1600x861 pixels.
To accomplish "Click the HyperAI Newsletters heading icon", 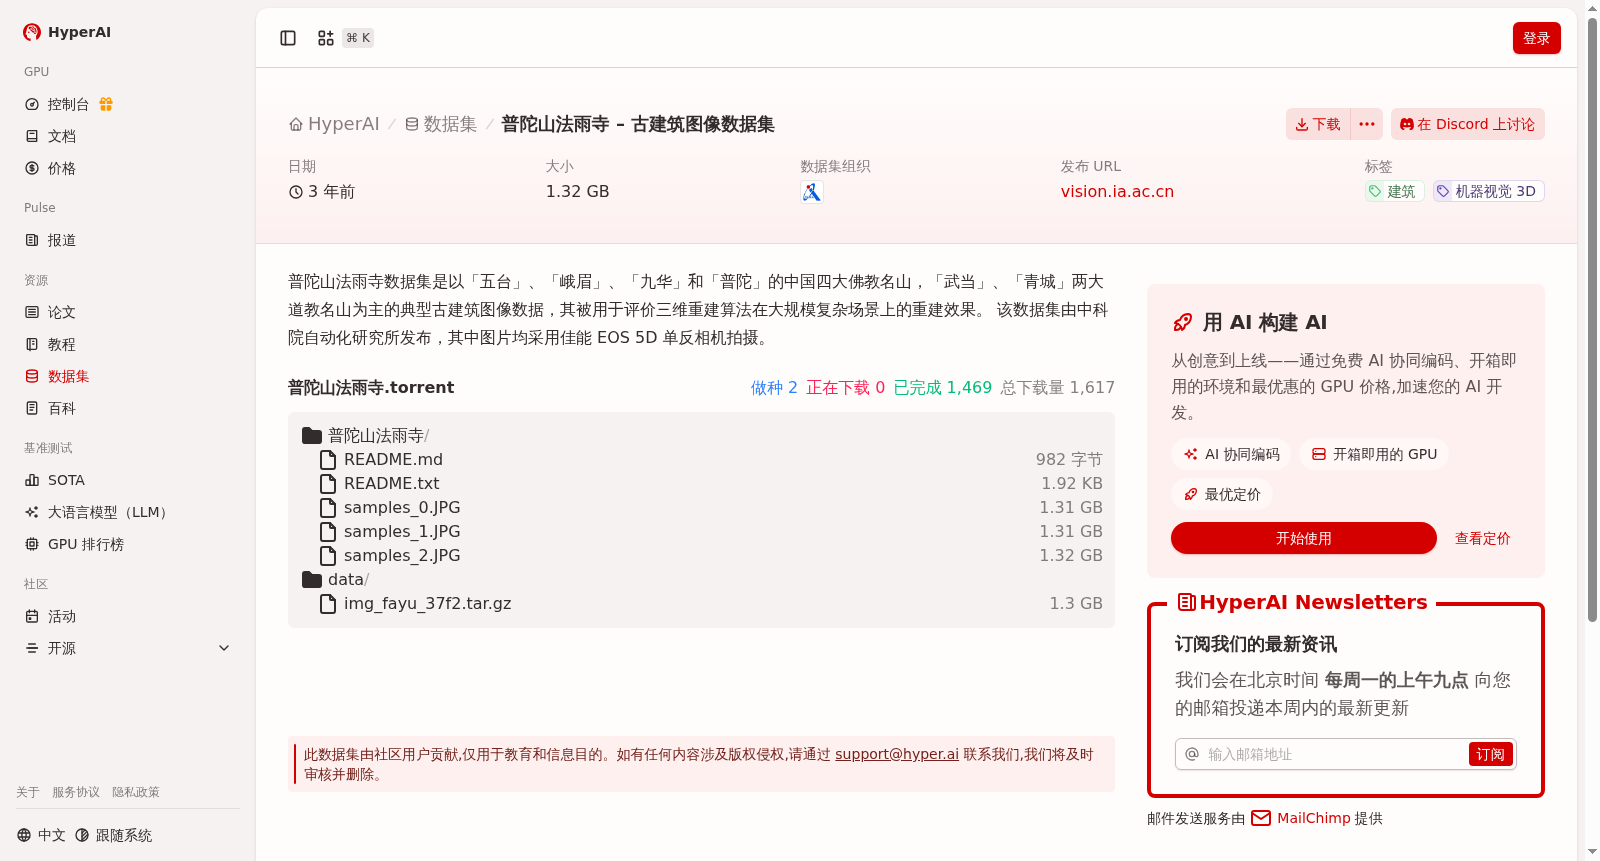I will coord(1187,602).
